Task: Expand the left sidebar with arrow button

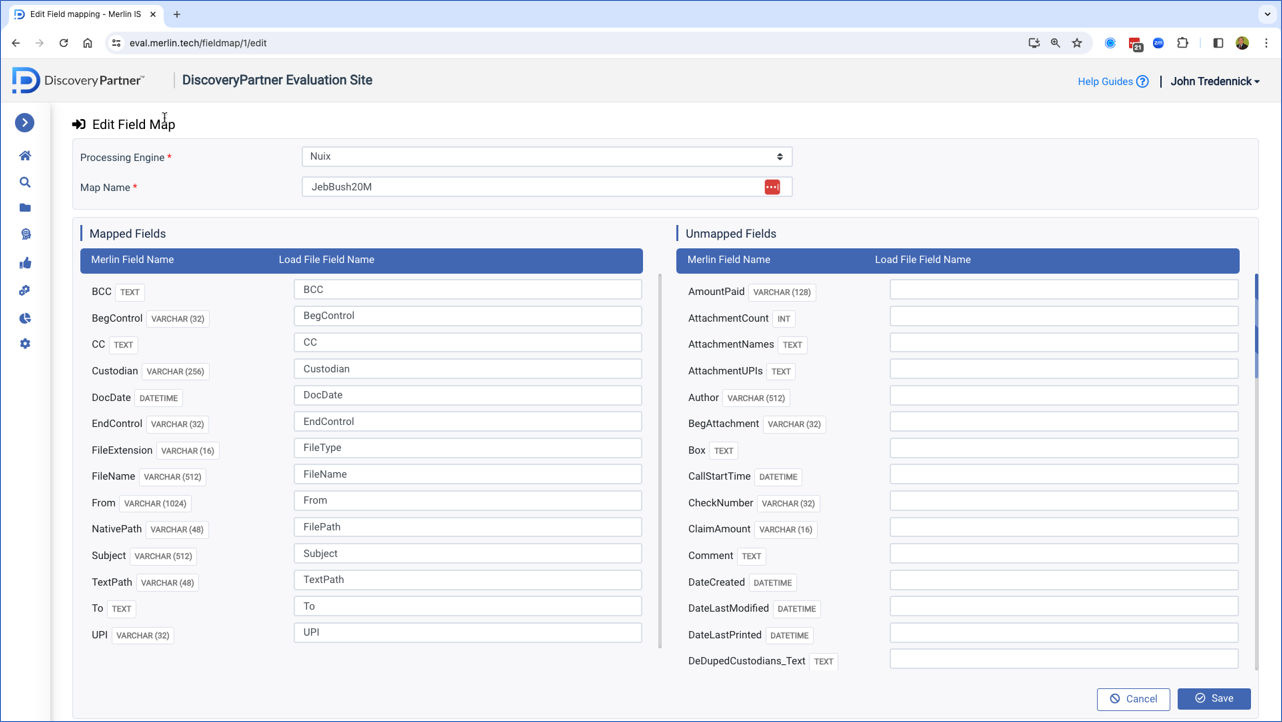Action: [25, 122]
